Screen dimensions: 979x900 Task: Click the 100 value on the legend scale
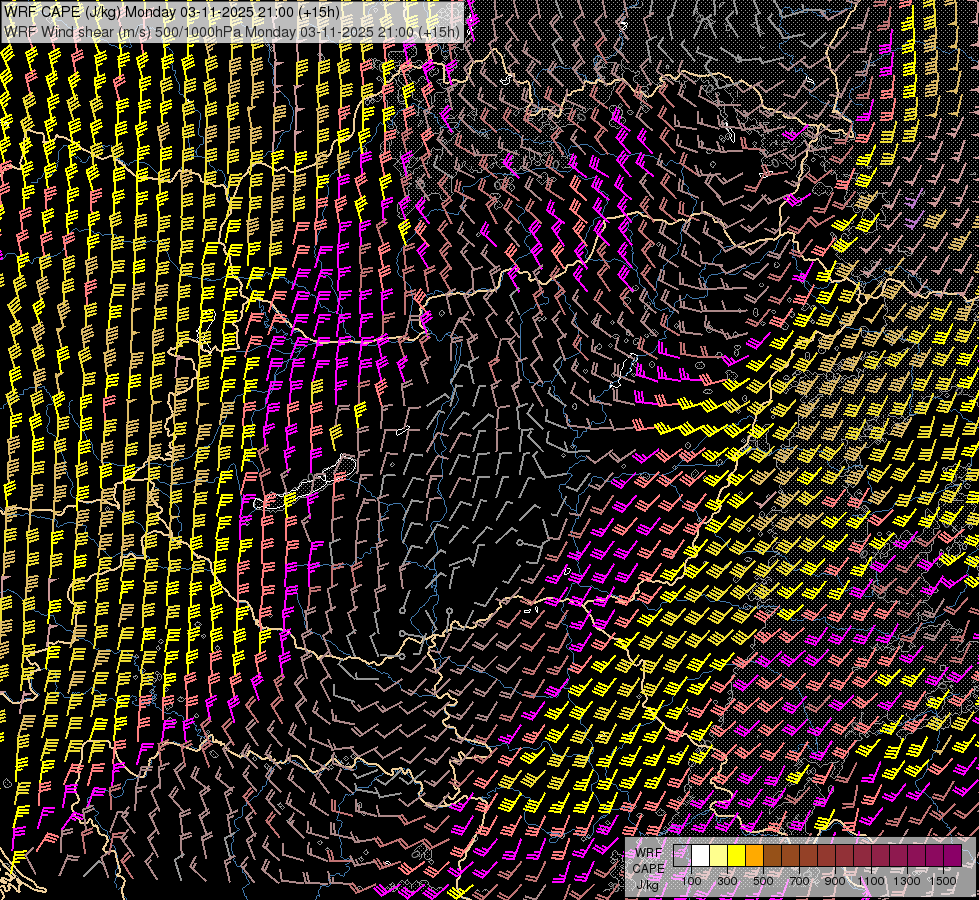tap(691, 880)
